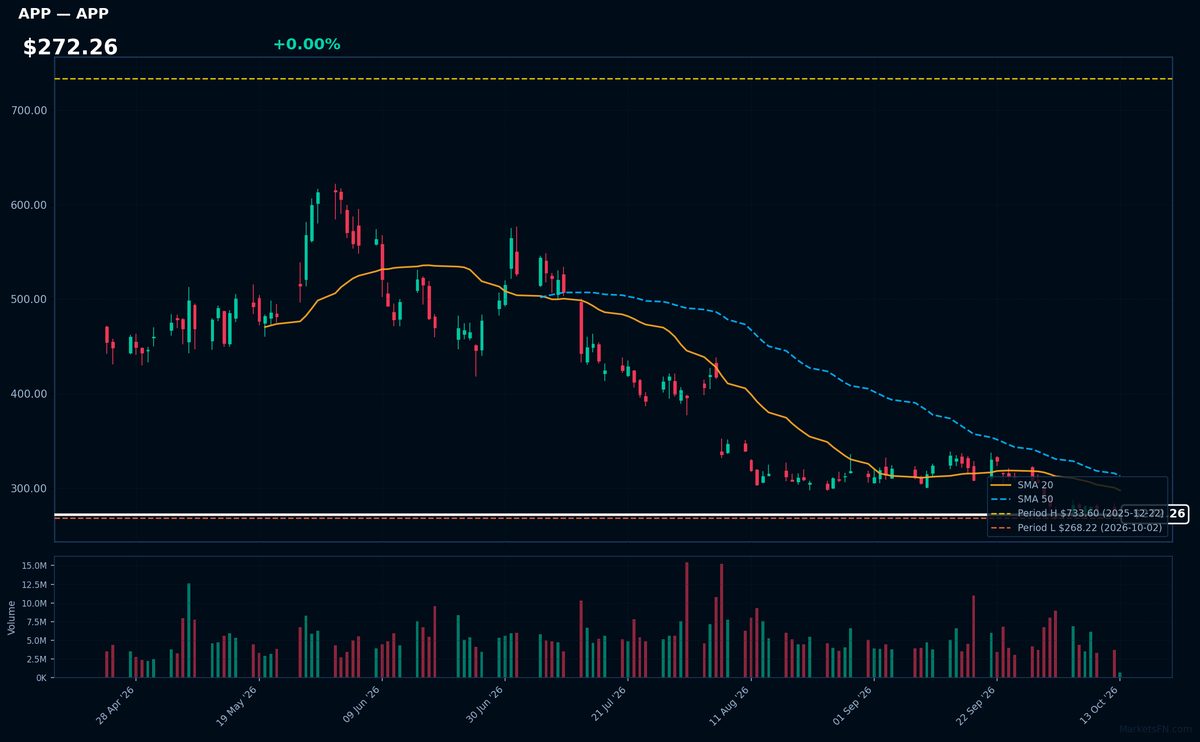Click the 0K volume axis label
Image resolution: width=1200 pixels, height=742 pixels.
click(41, 678)
